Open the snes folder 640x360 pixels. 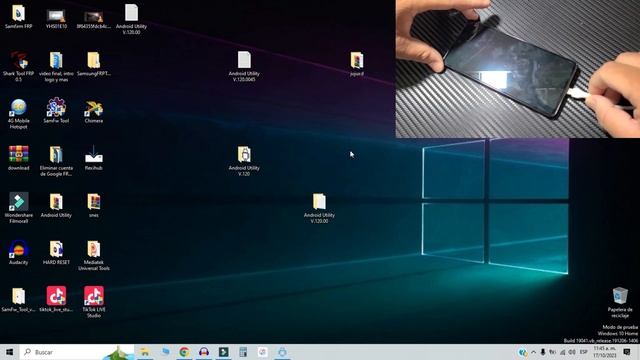(93, 205)
